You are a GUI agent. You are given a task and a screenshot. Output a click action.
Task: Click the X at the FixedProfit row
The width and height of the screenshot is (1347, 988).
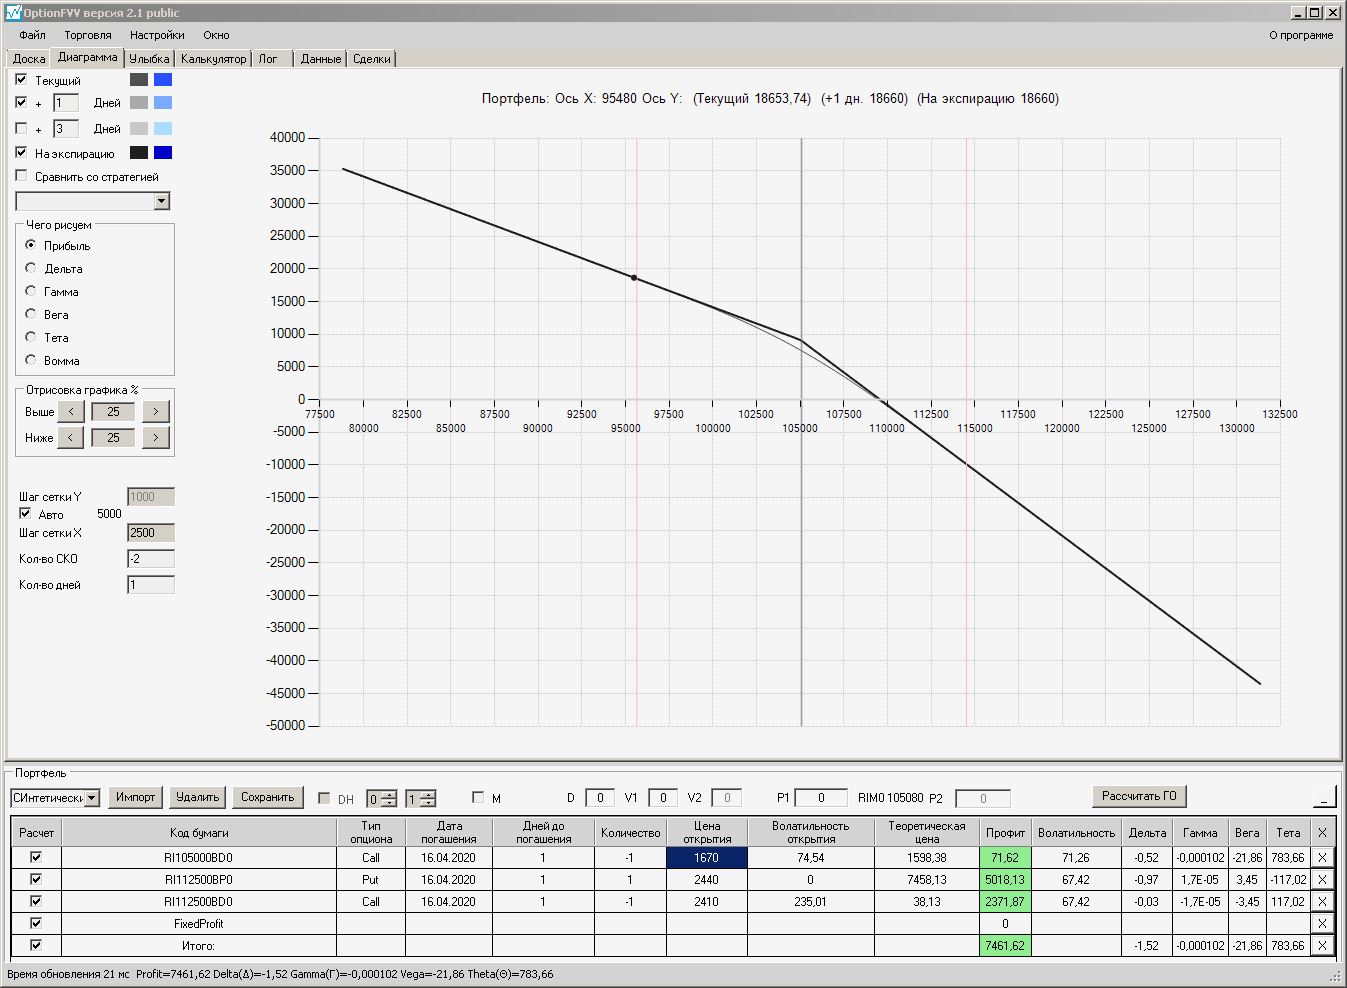(x=1322, y=923)
